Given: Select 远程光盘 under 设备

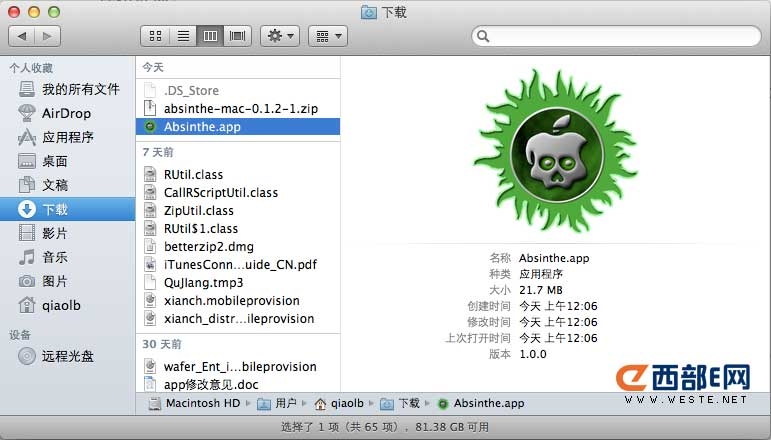Looking at the screenshot, I should tap(67, 356).
